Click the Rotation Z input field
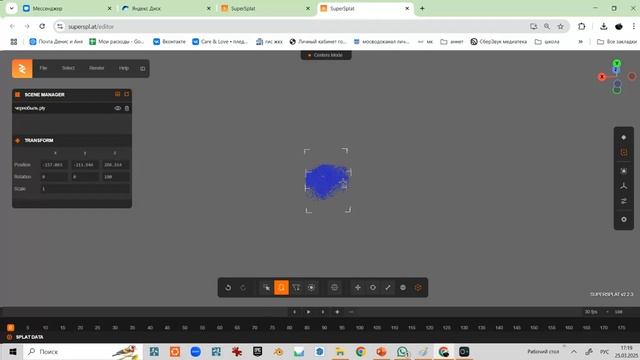Image resolution: width=640 pixels, height=360 pixels. 115,177
